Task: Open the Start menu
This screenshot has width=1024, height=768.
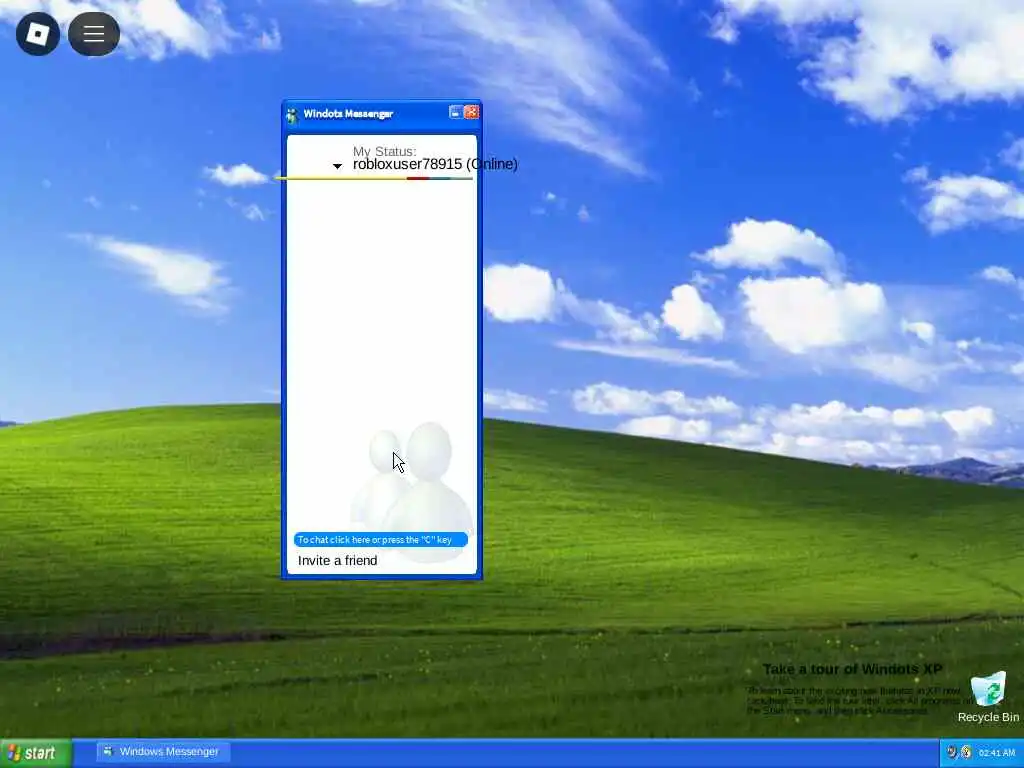Action: (36, 753)
